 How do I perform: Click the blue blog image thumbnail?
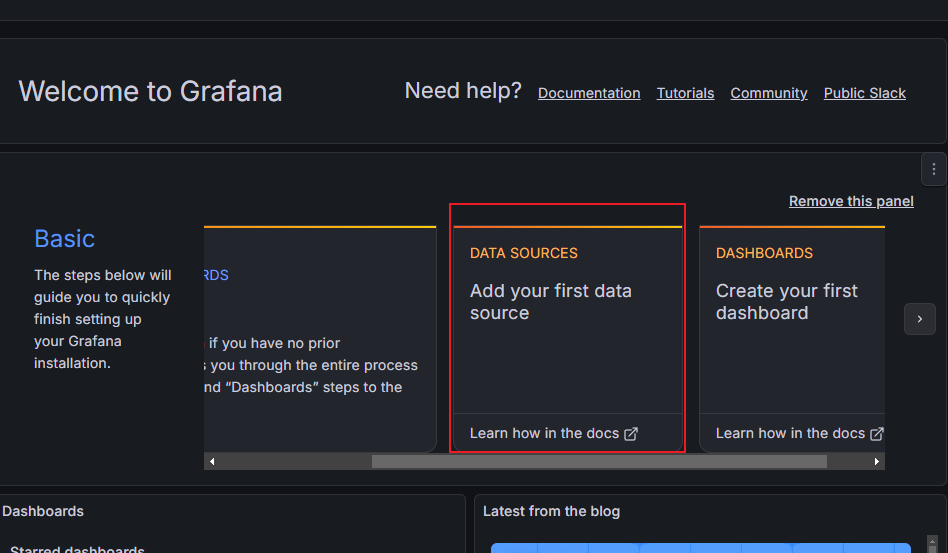[x=701, y=548]
